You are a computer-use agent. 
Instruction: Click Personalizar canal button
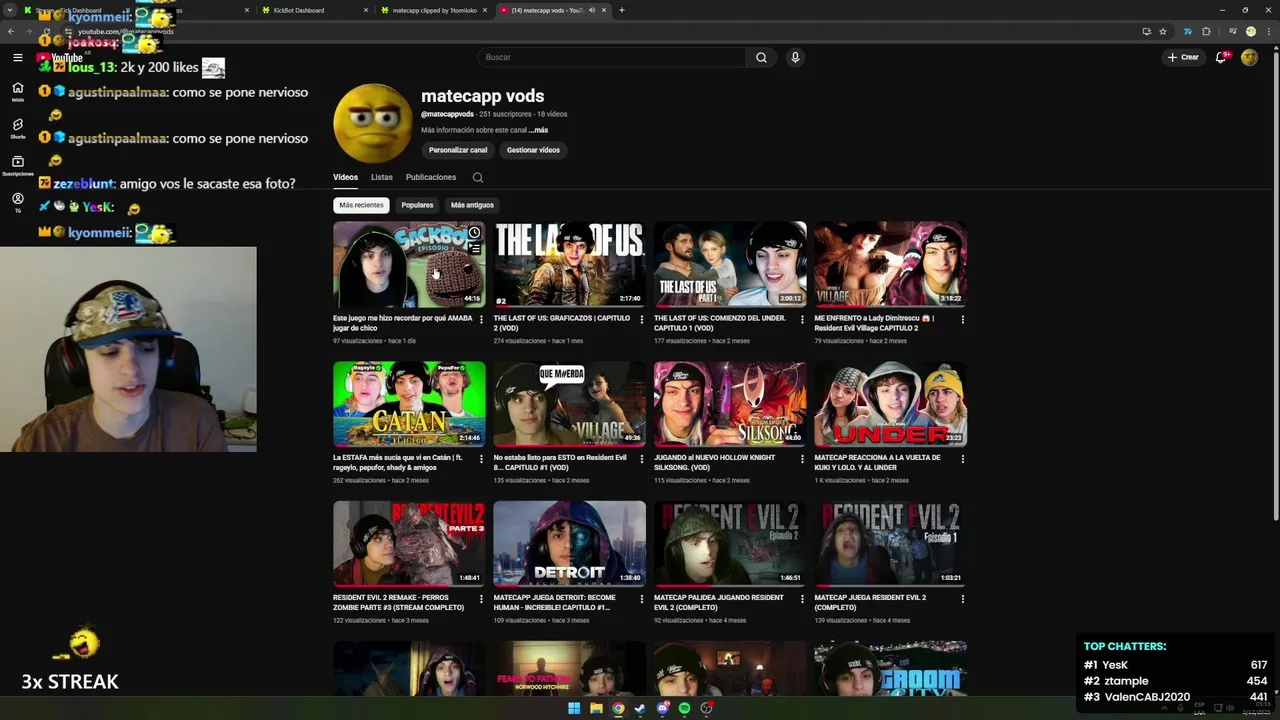tap(458, 150)
